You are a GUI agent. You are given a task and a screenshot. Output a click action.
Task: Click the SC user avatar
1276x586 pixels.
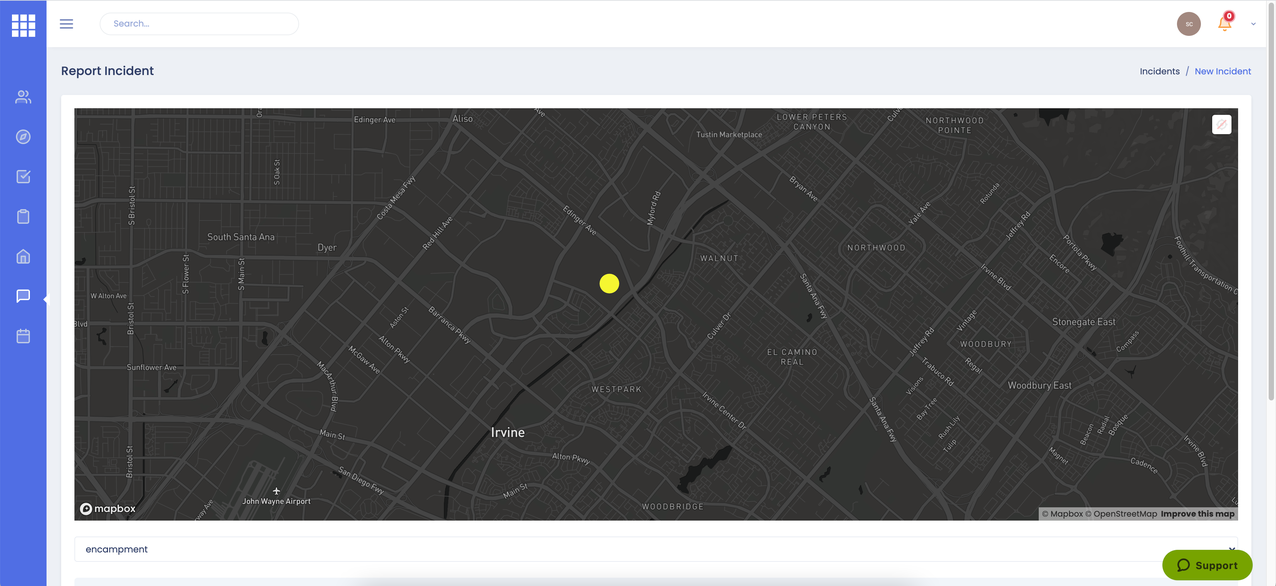pos(1189,24)
